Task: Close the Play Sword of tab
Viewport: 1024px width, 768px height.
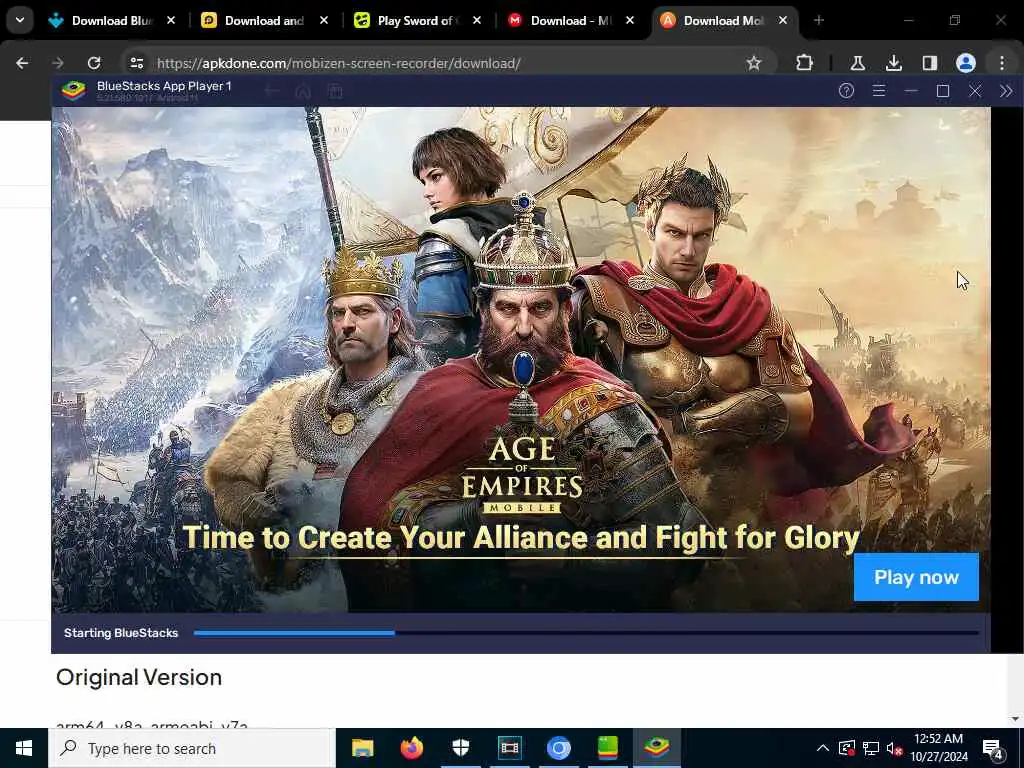Action: [x=477, y=21]
